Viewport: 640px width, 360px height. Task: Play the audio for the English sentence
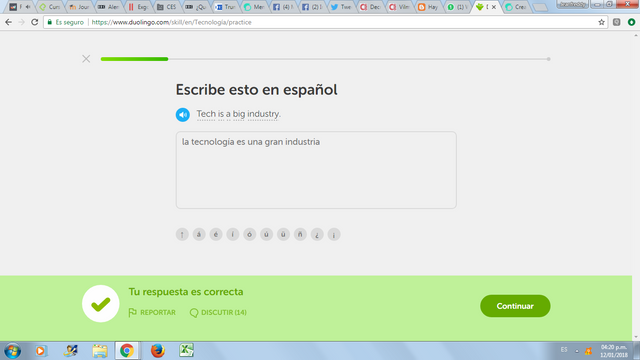182,115
